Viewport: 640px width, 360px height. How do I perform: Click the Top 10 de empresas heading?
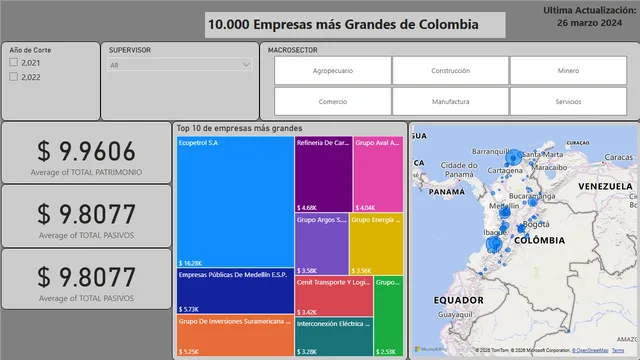pos(239,128)
